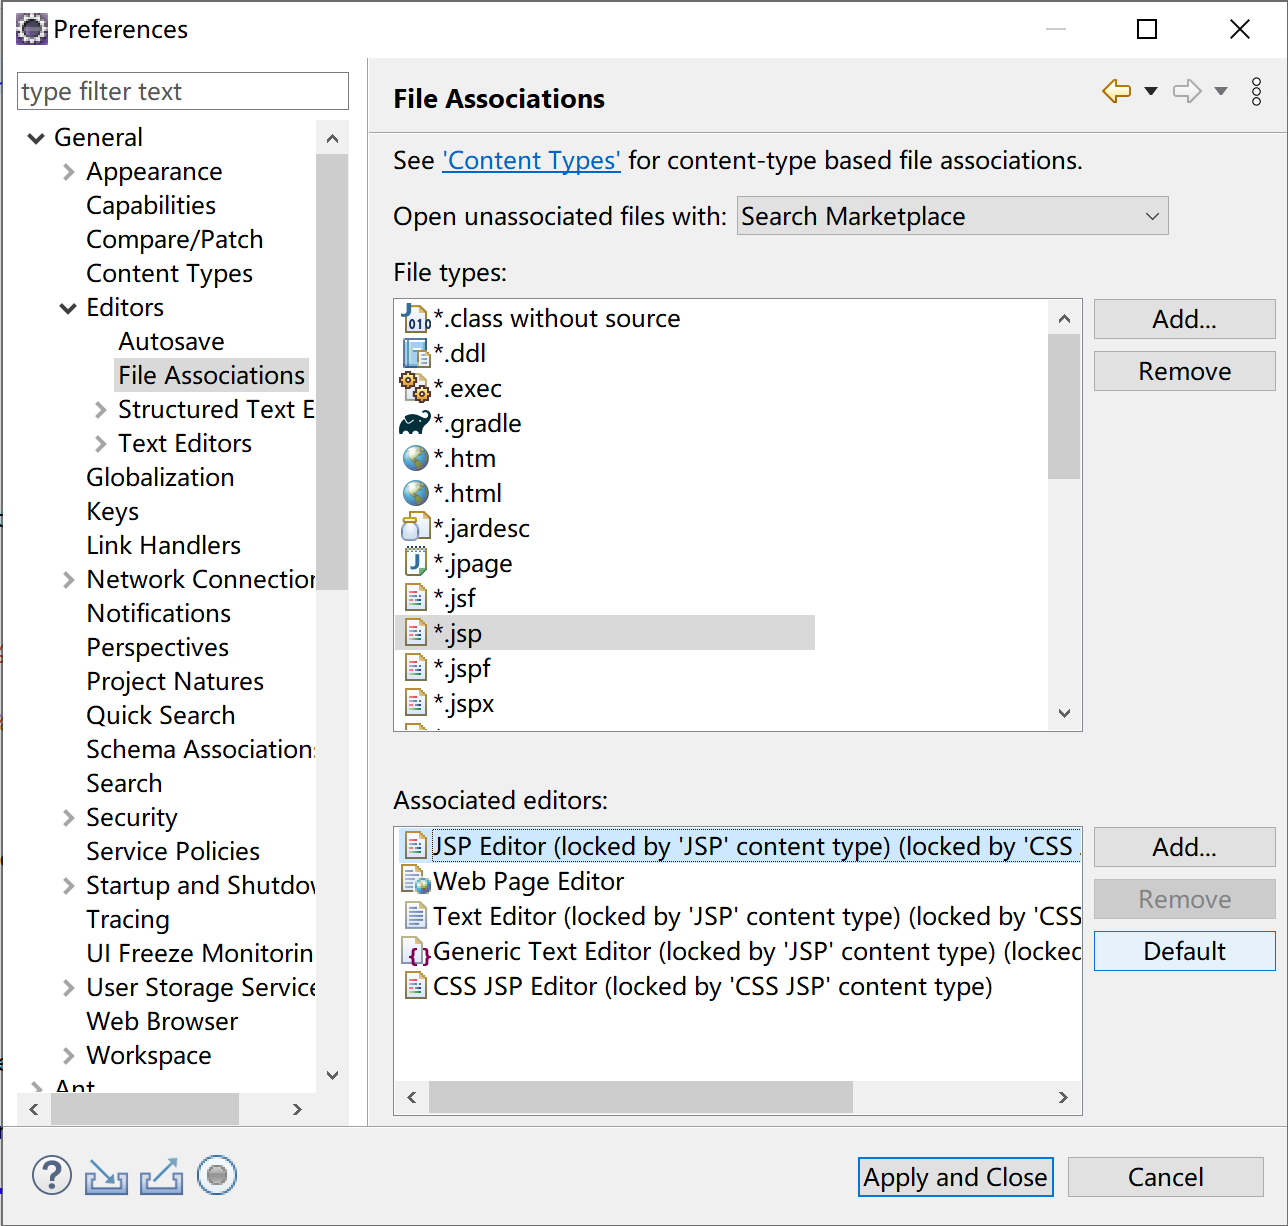Click the *.gradle elephant icon
The height and width of the screenshot is (1226, 1288).
coord(415,423)
